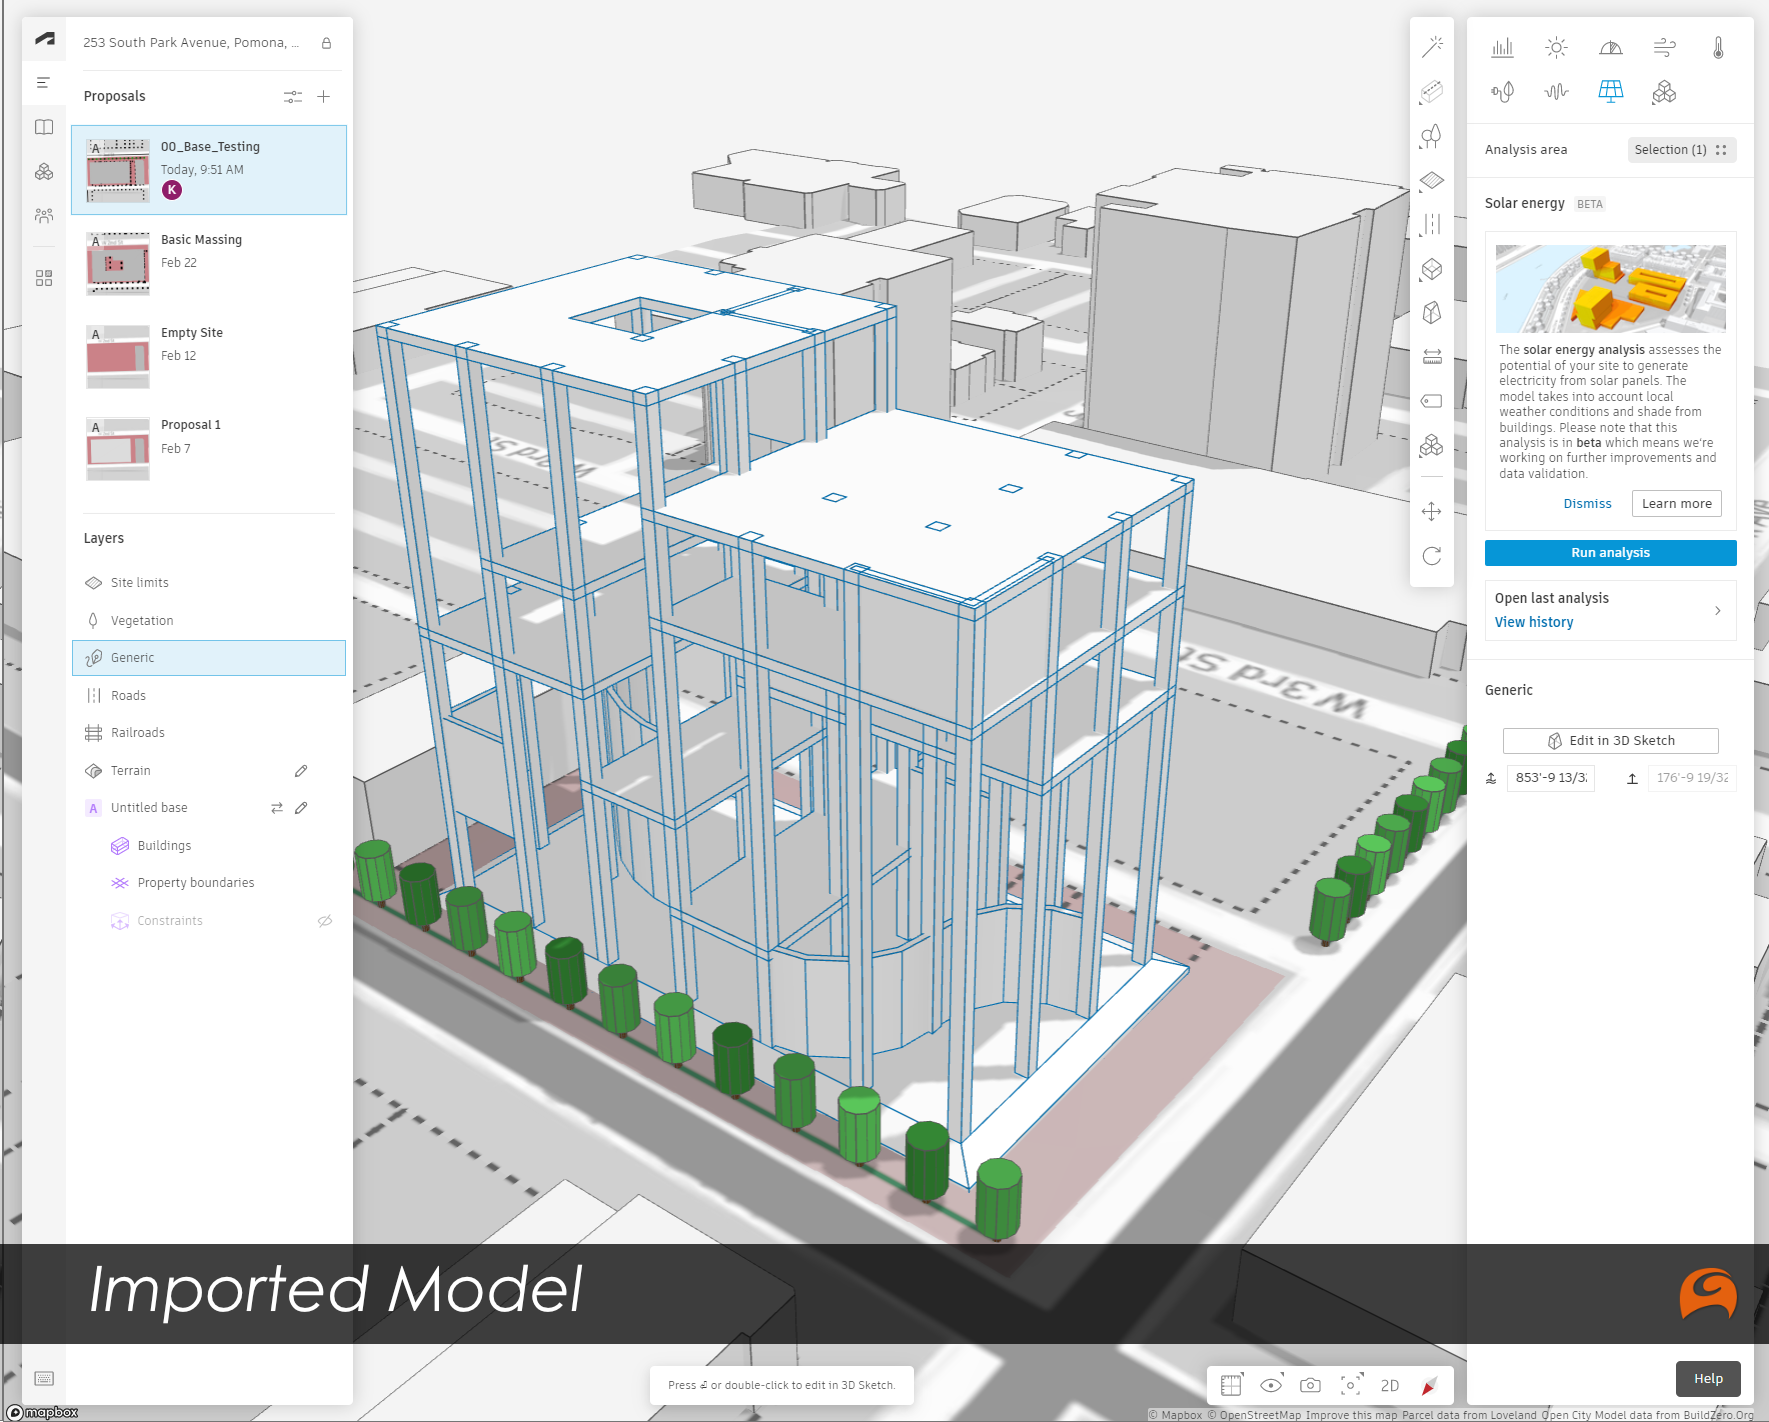Image resolution: width=1769 pixels, height=1422 pixels.
Task: Select the noise analysis icon
Action: coord(1556,91)
